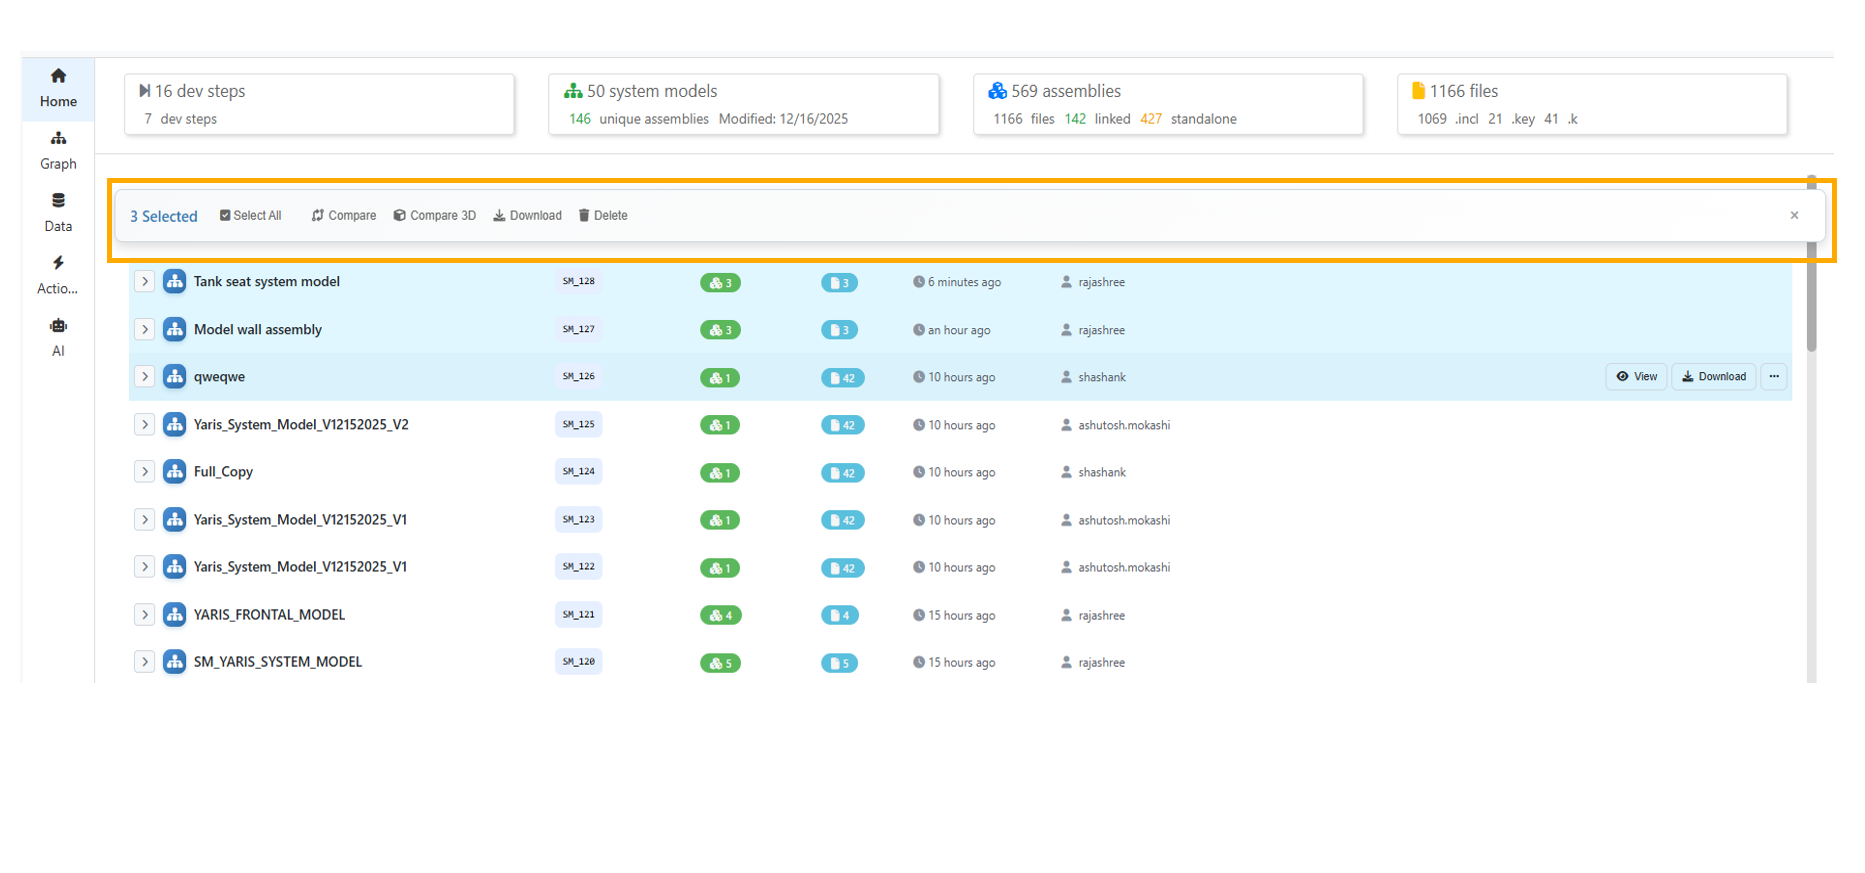
Task: Go to Home in sidebar
Action: point(58,88)
